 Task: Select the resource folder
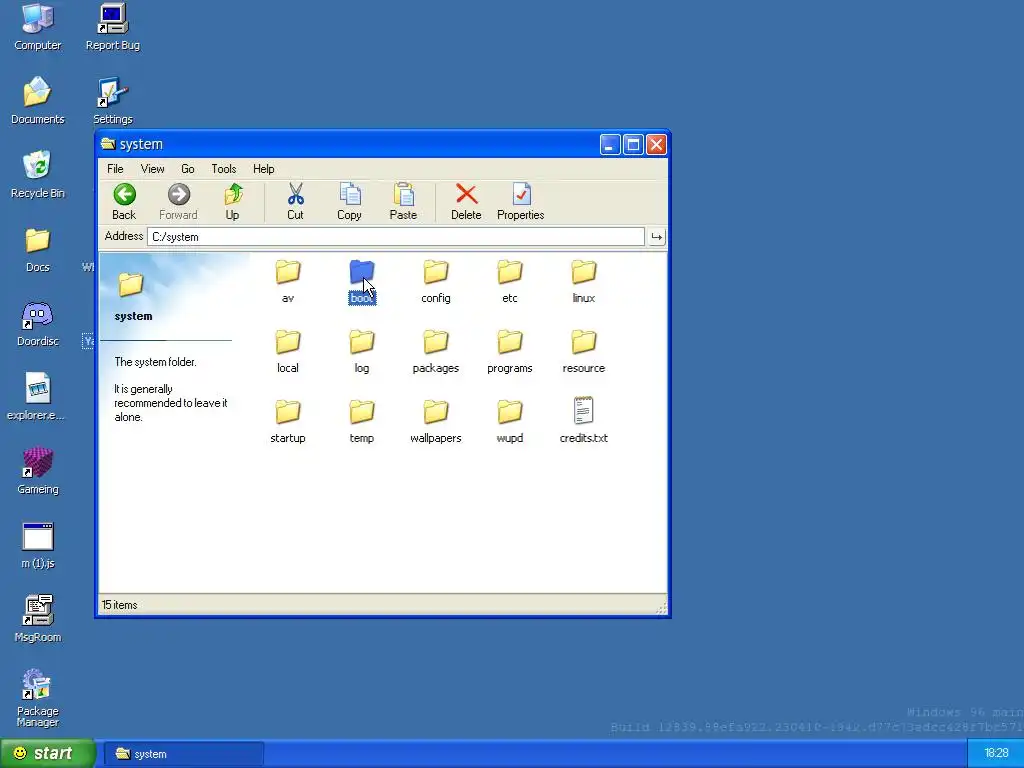coord(584,351)
